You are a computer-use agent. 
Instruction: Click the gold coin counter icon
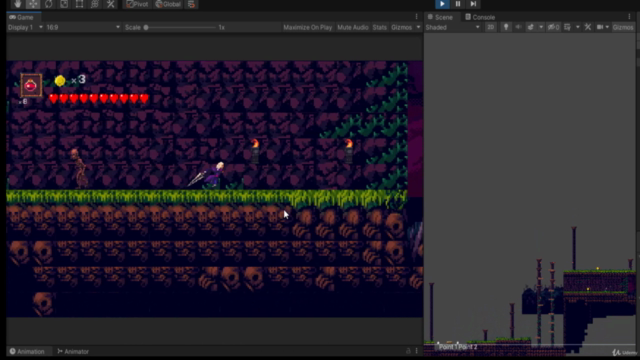pos(60,80)
